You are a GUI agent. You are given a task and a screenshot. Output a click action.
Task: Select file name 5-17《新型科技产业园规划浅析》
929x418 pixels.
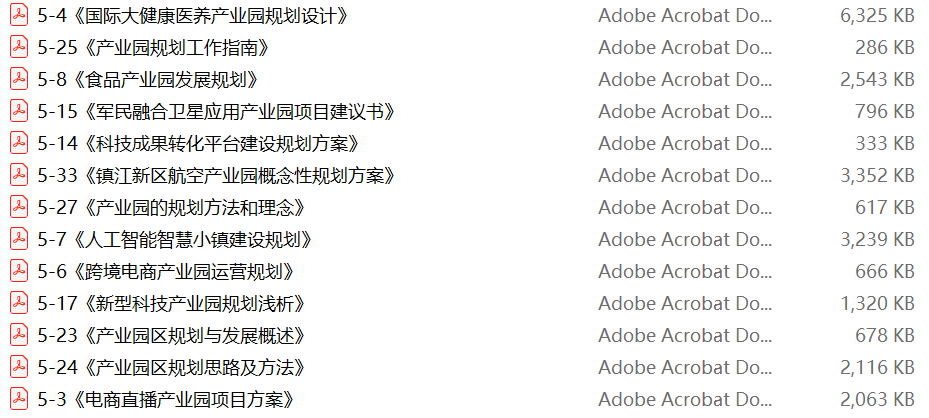(x=172, y=304)
